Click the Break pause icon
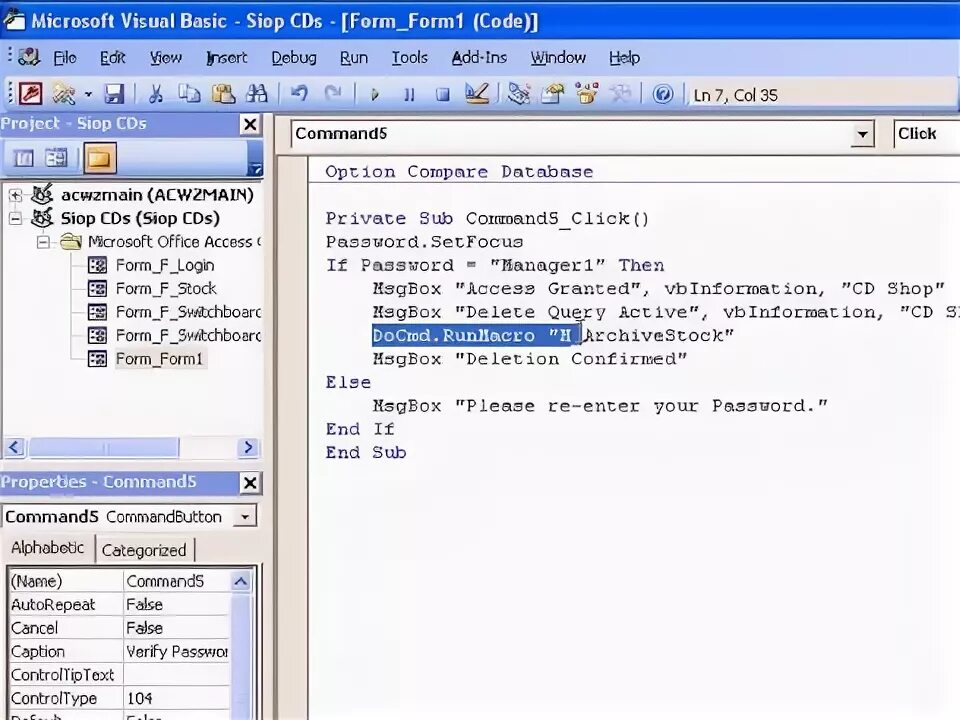 (x=409, y=94)
